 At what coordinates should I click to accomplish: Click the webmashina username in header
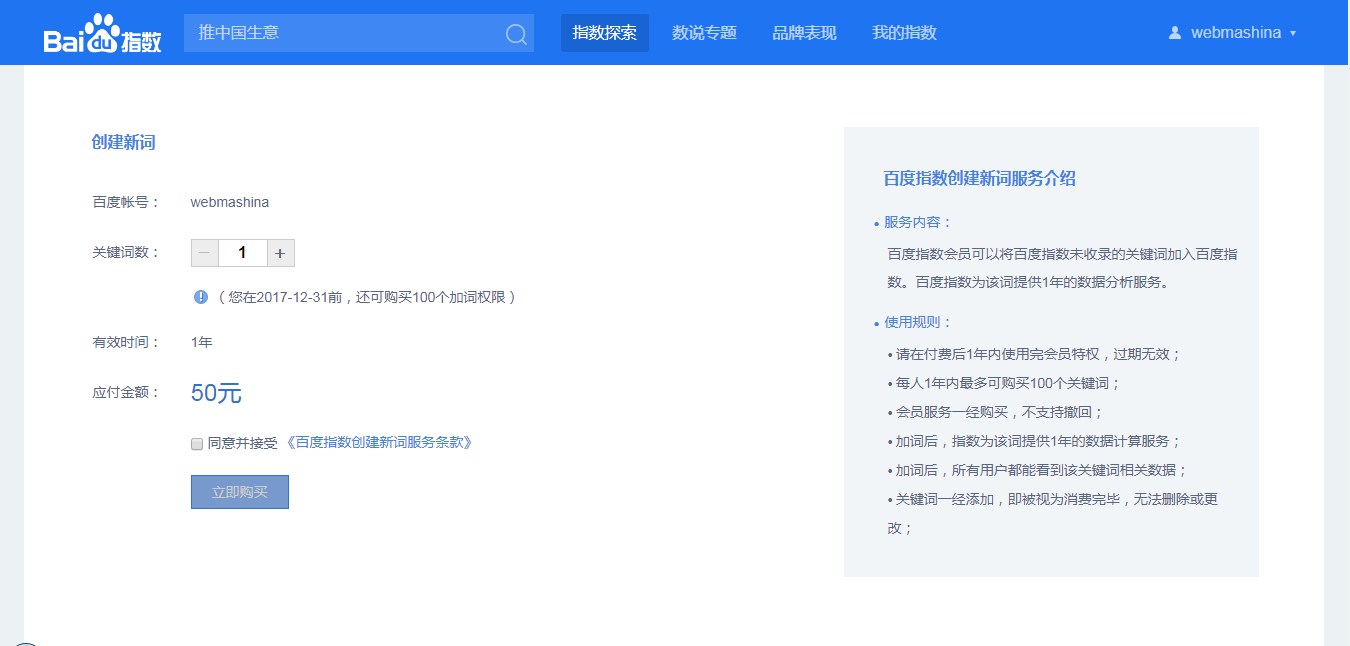(x=1236, y=33)
